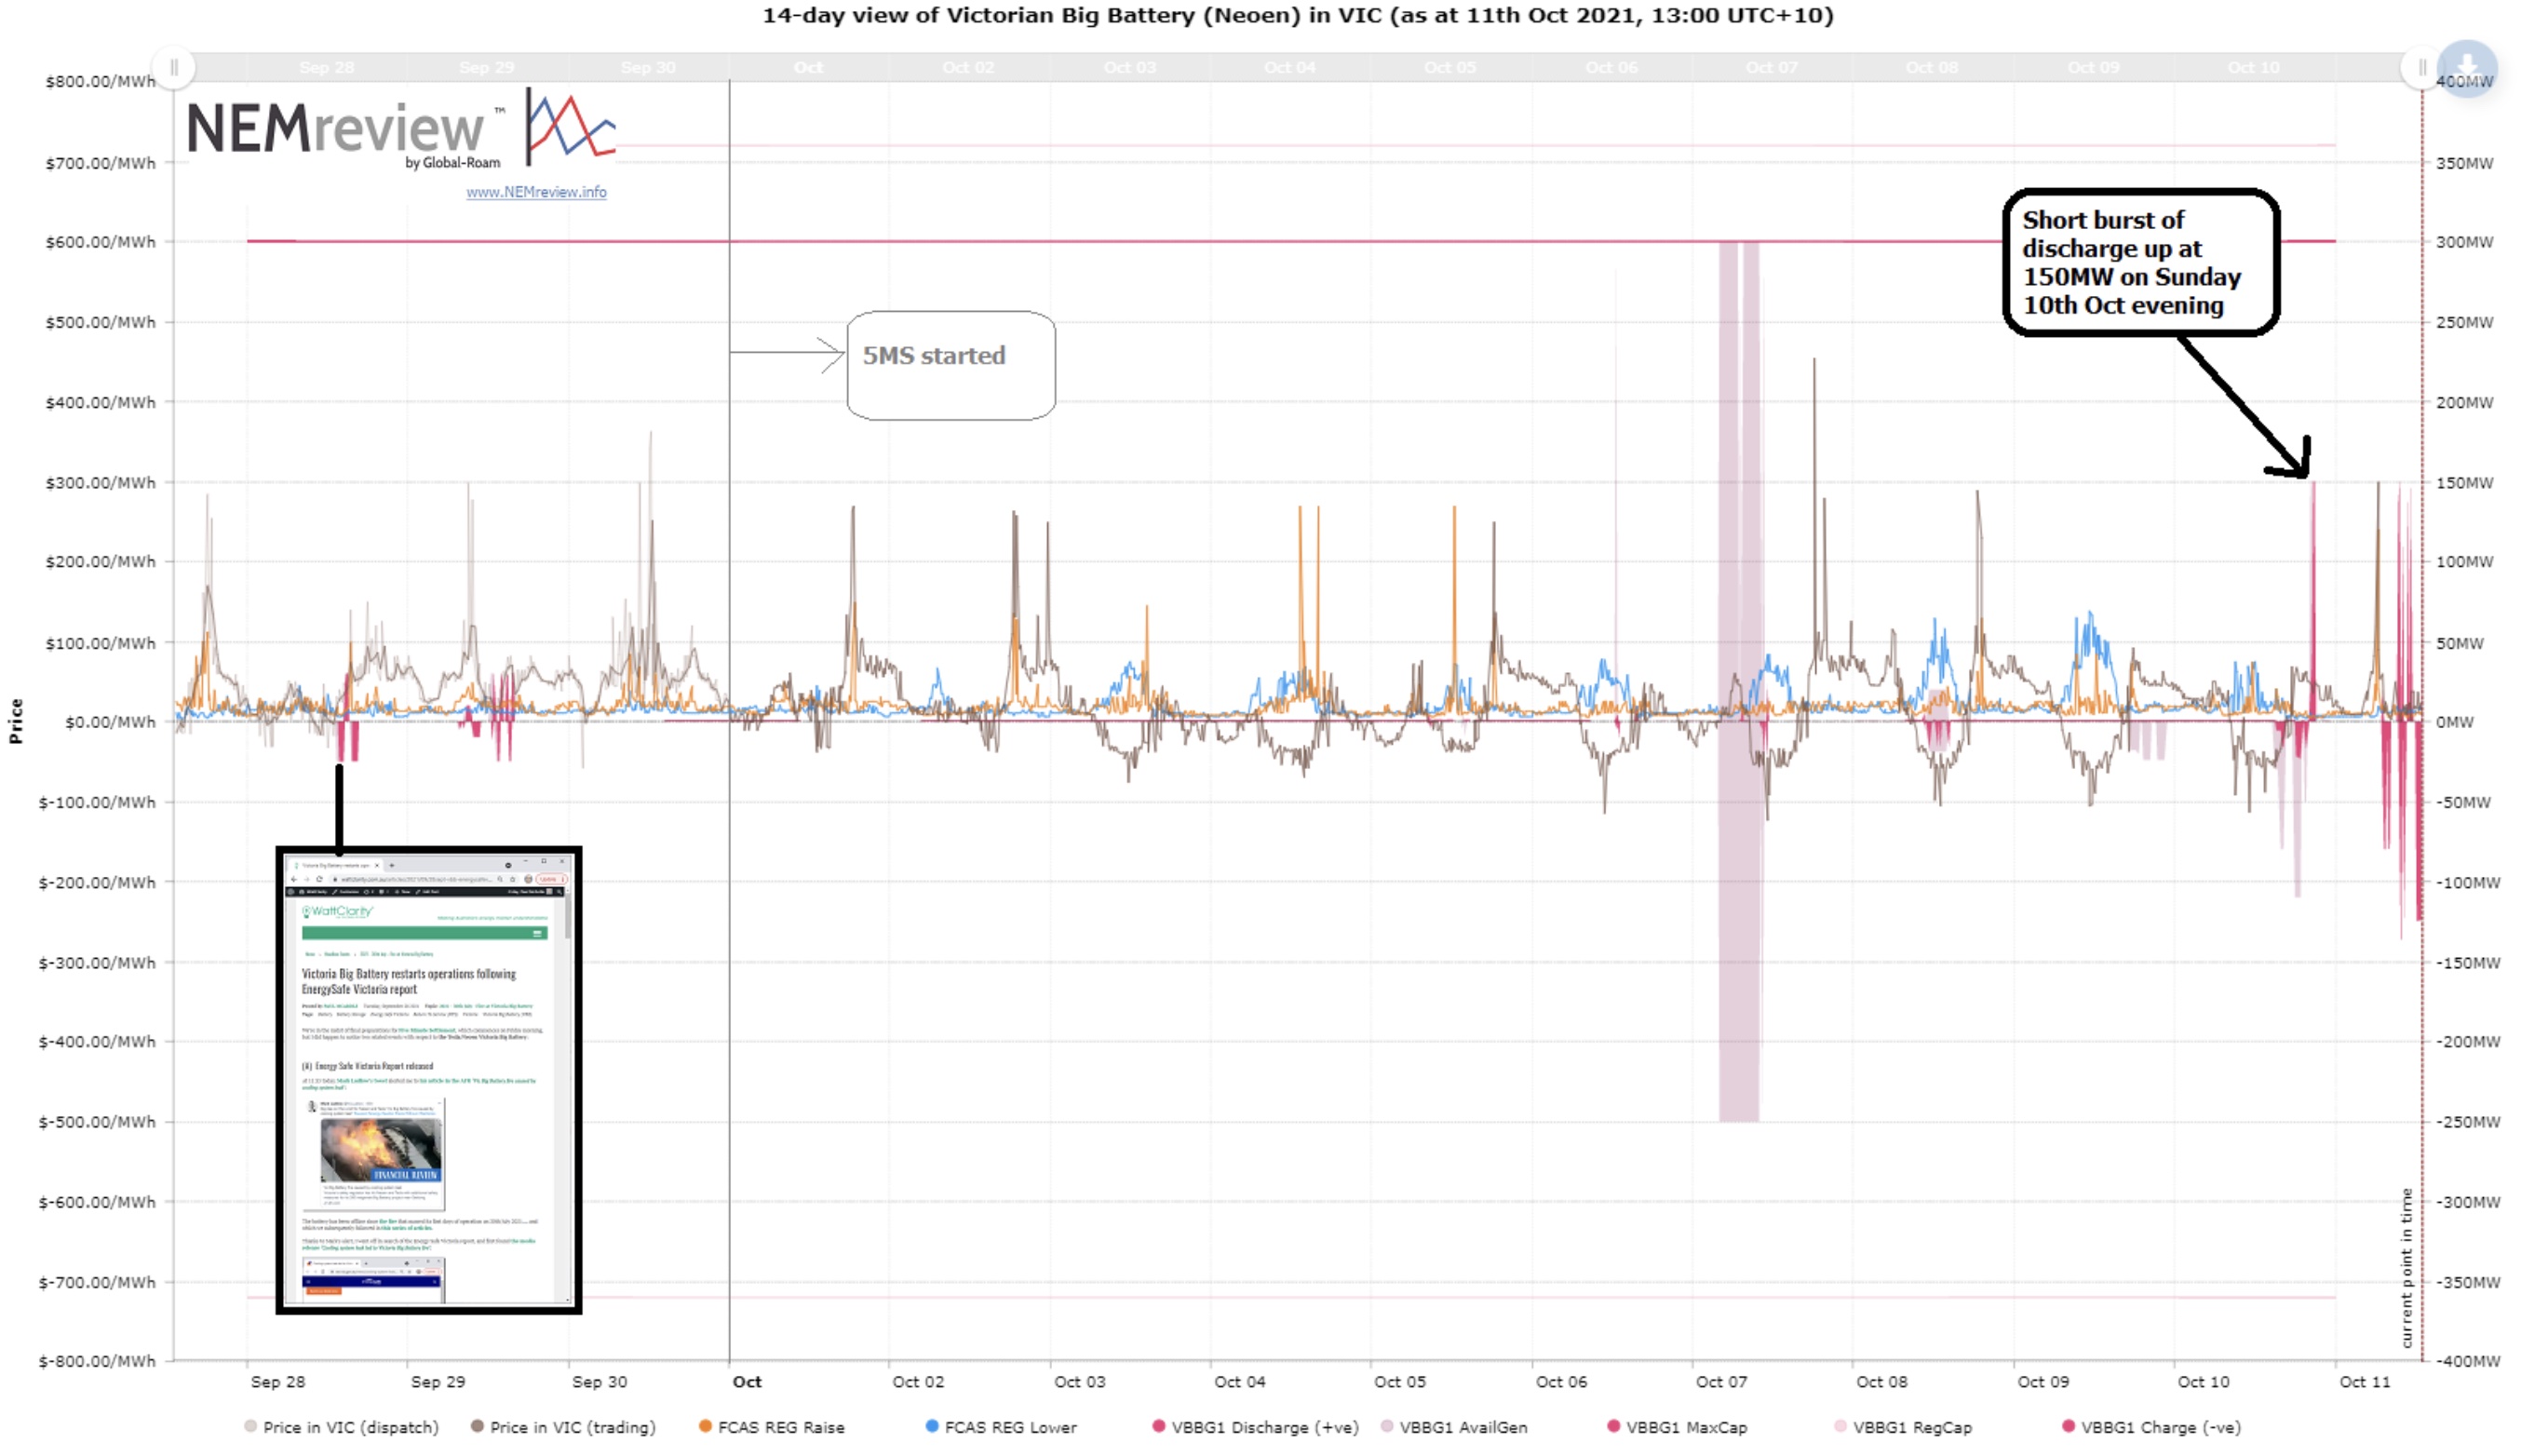Open the WattClarity article thumbnail
The width and height of the screenshot is (2521, 1456).
(x=429, y=1080)
